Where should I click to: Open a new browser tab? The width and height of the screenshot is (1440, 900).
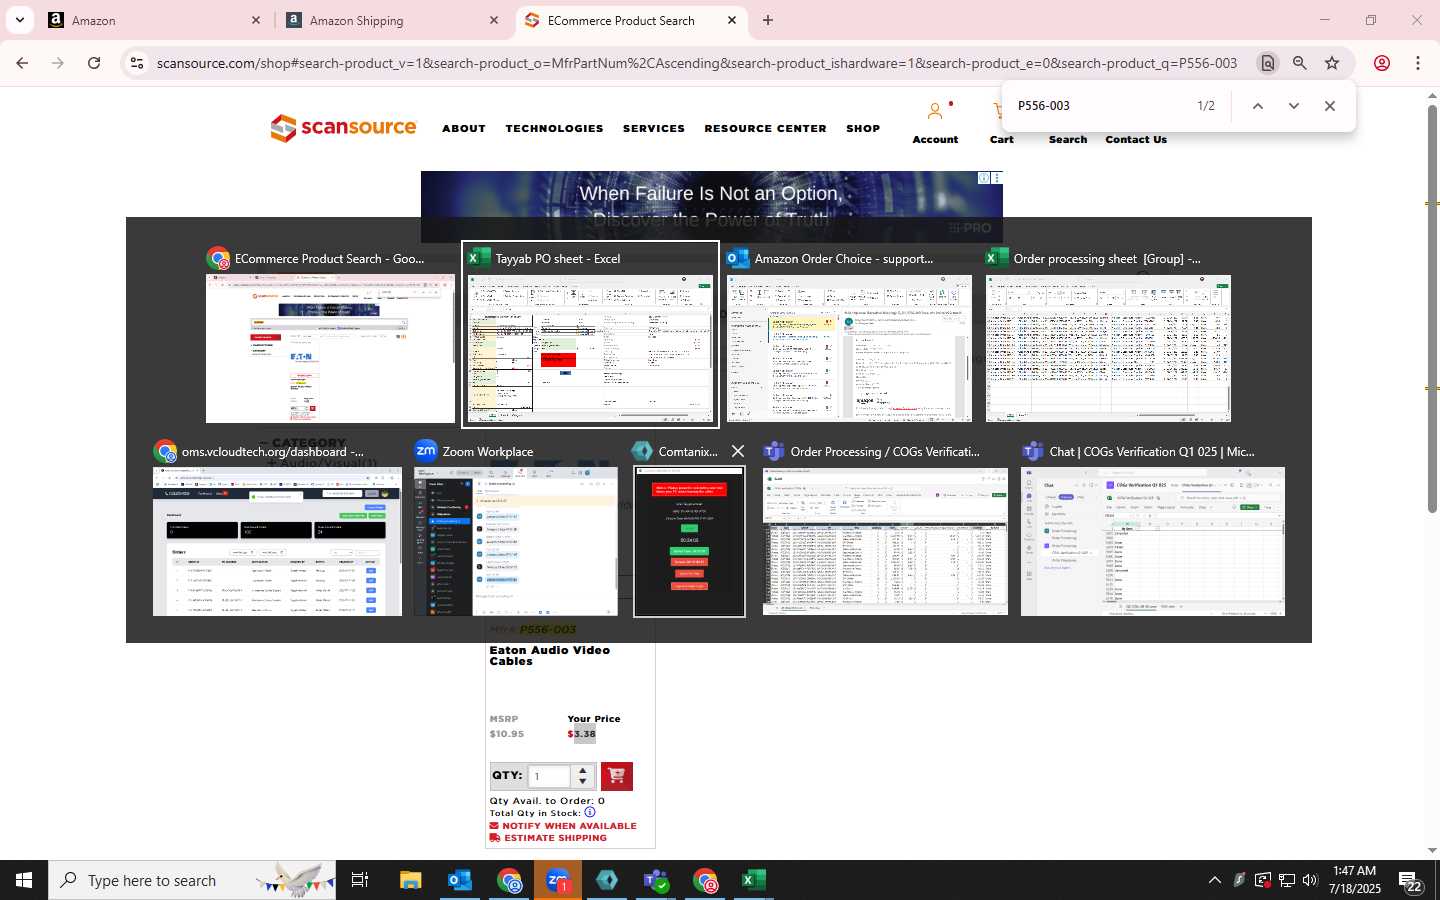(768, 20)
